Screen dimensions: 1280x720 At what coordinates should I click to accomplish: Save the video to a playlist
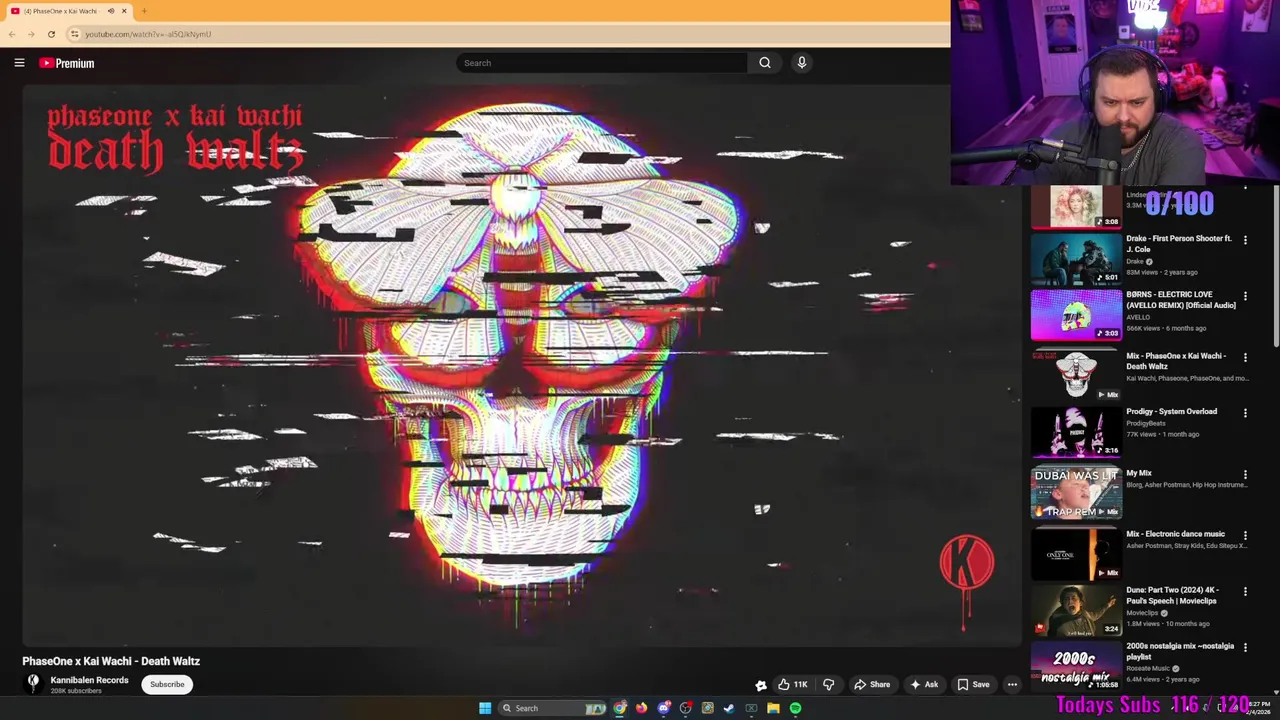coord(973,685)
